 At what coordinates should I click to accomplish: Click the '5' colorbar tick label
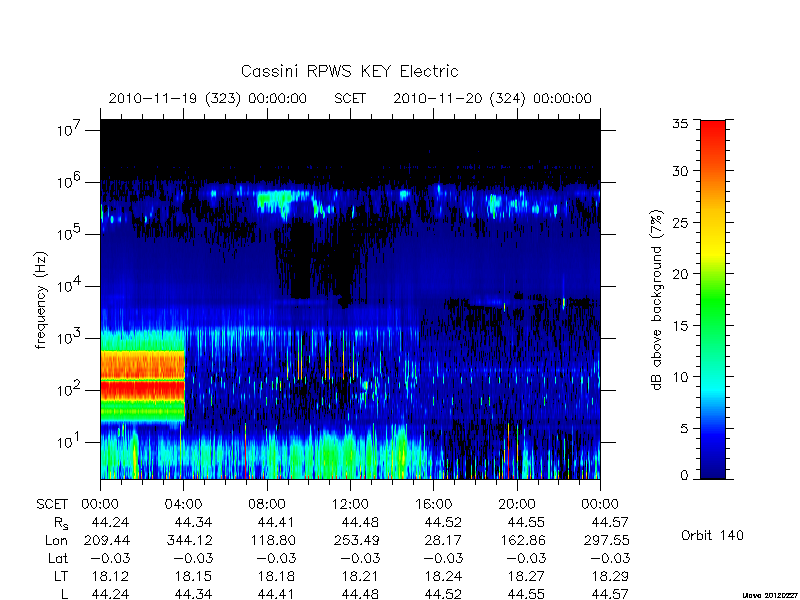(684, 429)
